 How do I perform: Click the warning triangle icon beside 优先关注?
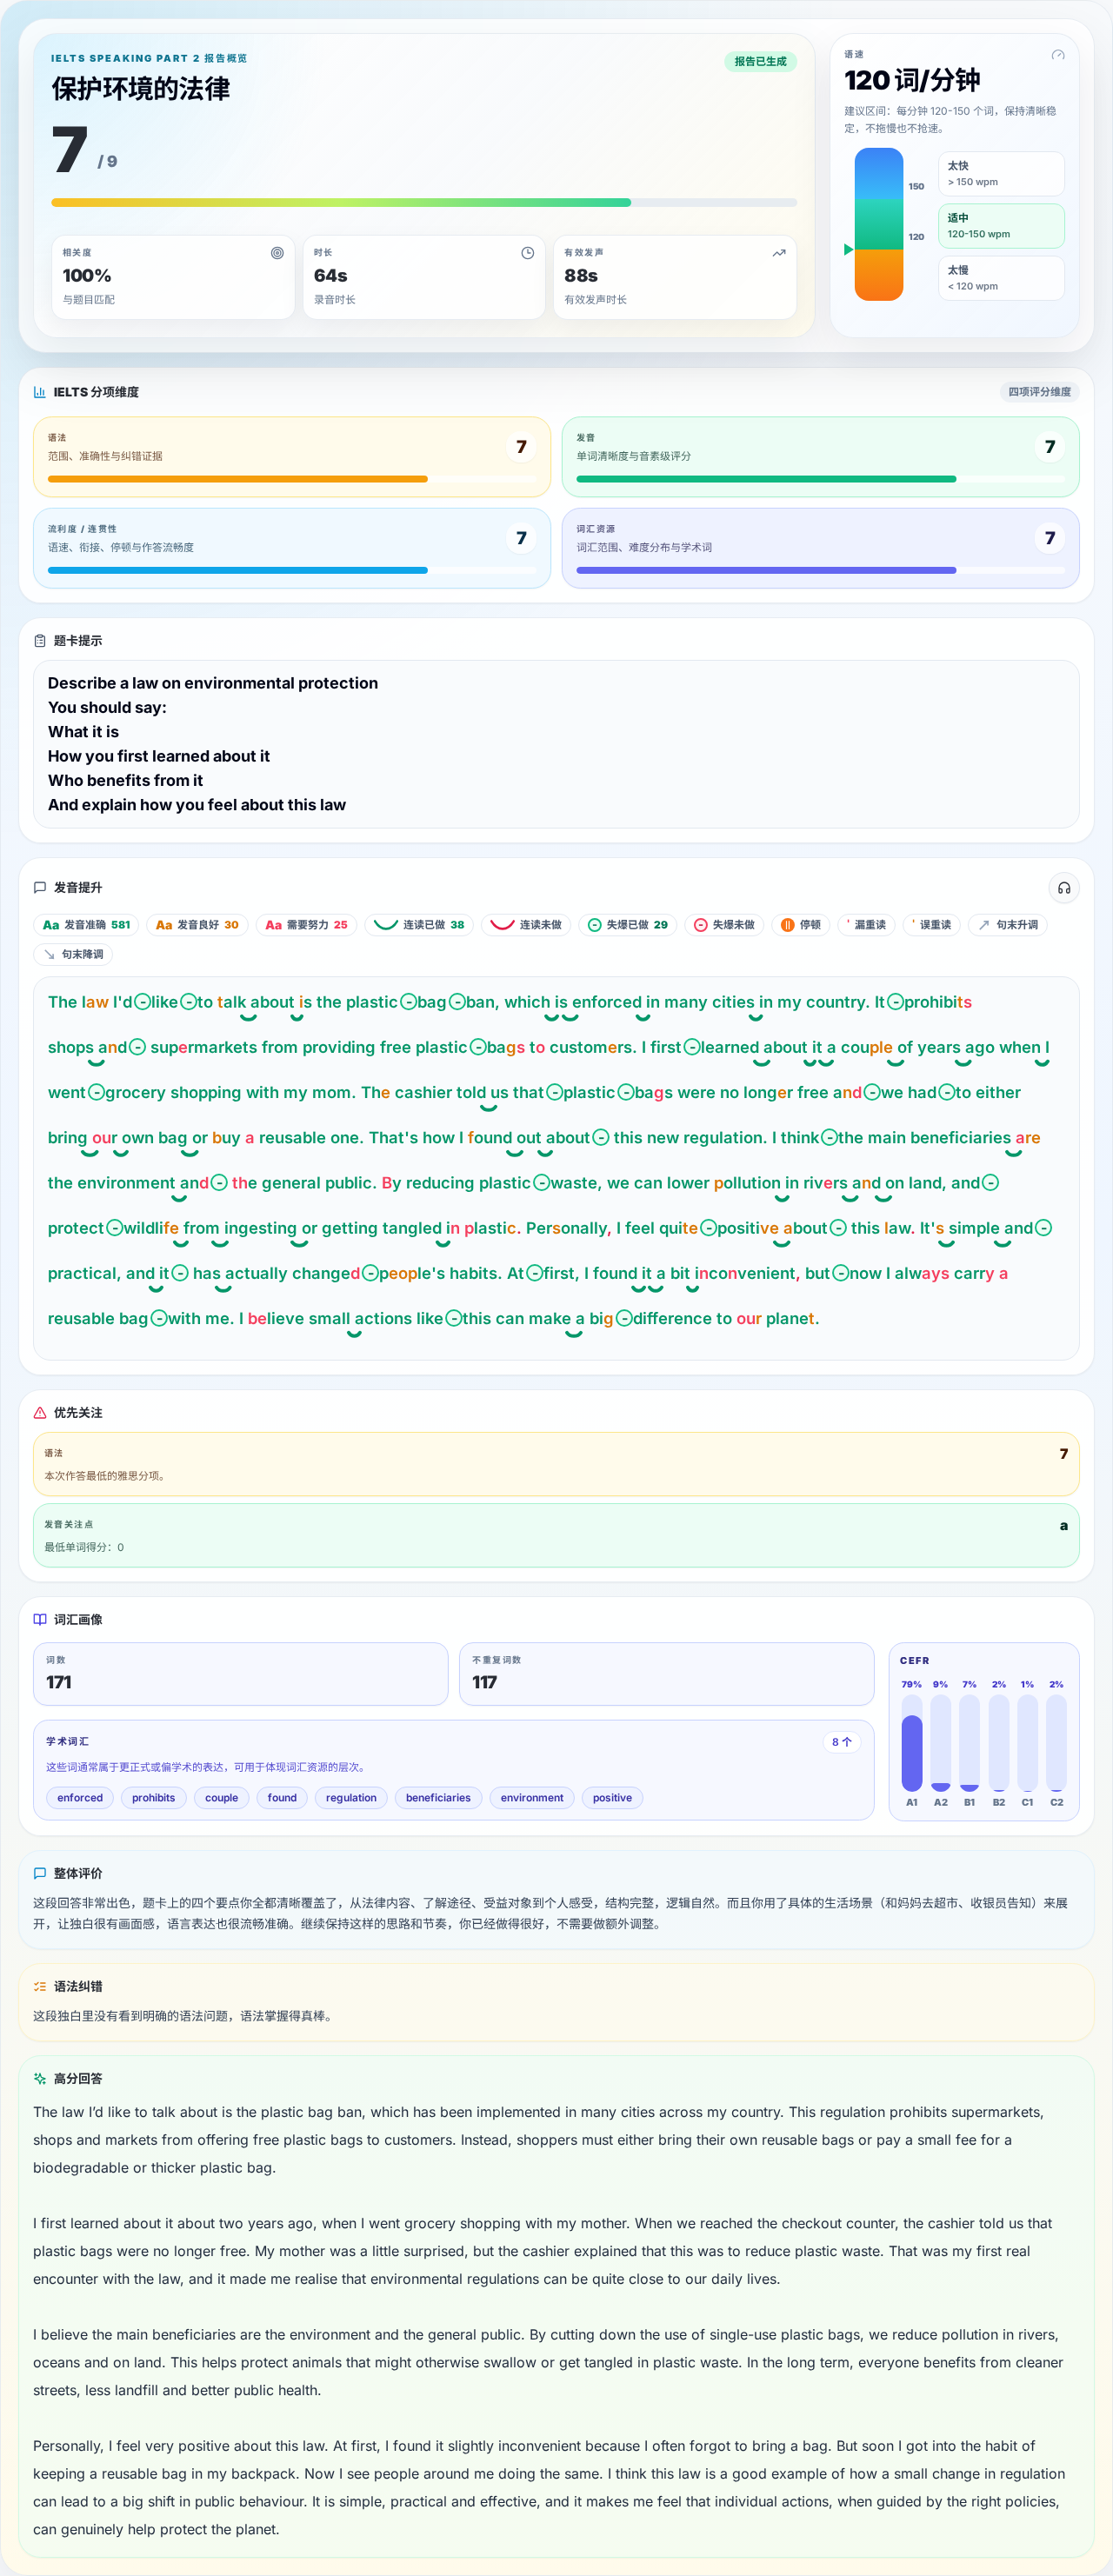point(40,1413)
